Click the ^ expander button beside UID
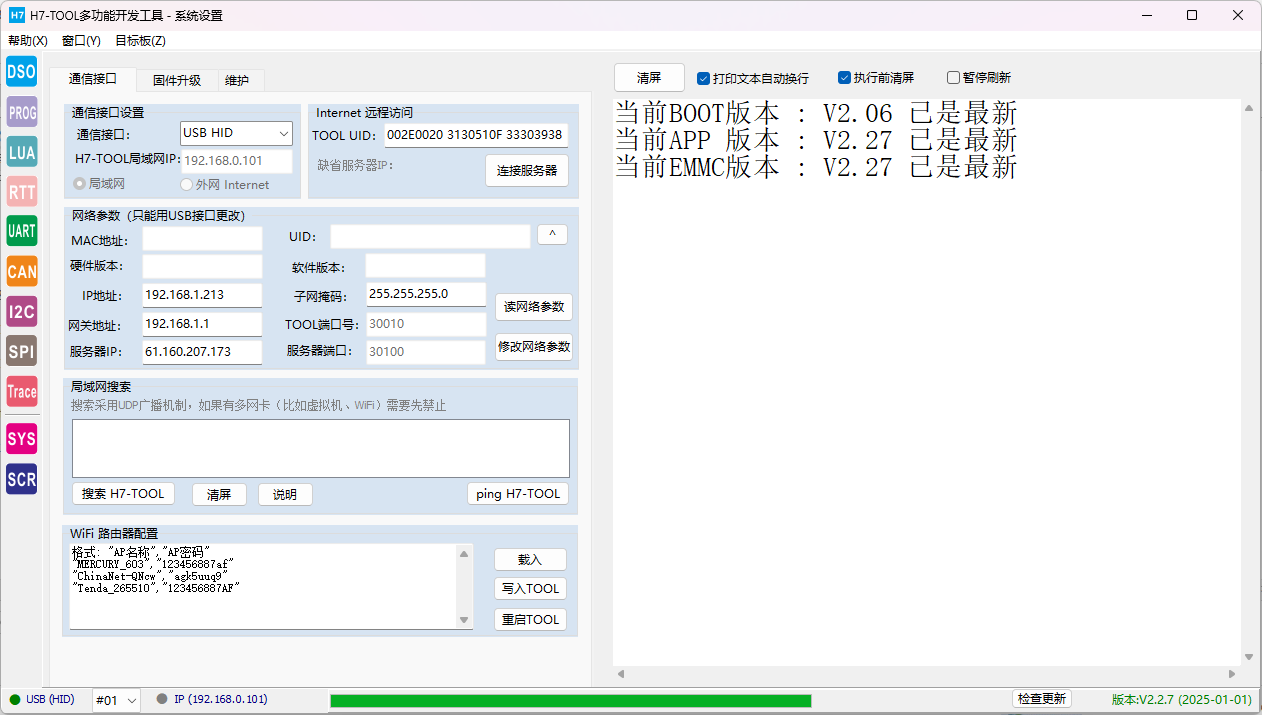The image size is (1262, 715). tap(552, 234)
